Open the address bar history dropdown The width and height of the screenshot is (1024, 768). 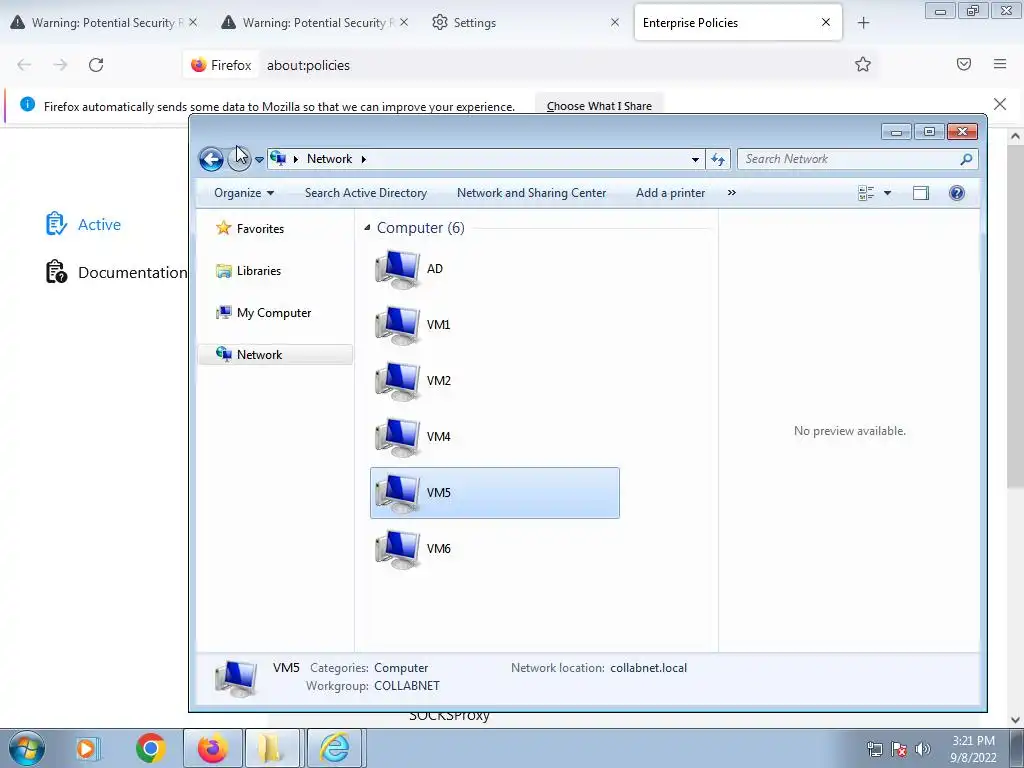pyautogui.click(x=695, y=159)
